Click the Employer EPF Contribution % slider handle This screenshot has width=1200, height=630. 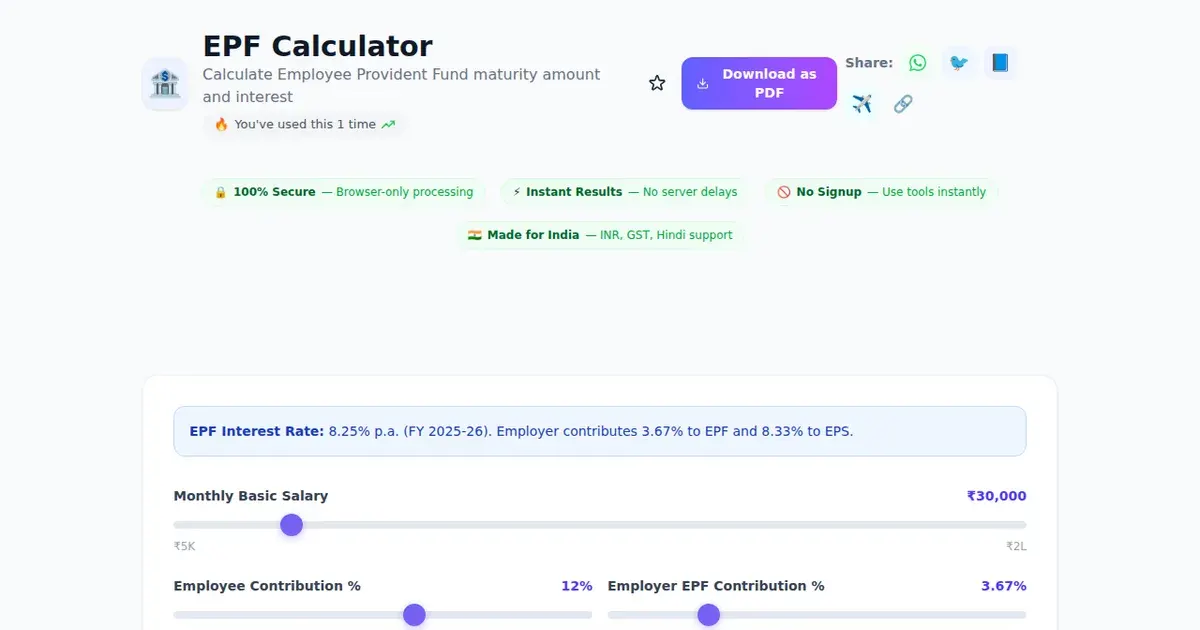click(x=708, y=615)
